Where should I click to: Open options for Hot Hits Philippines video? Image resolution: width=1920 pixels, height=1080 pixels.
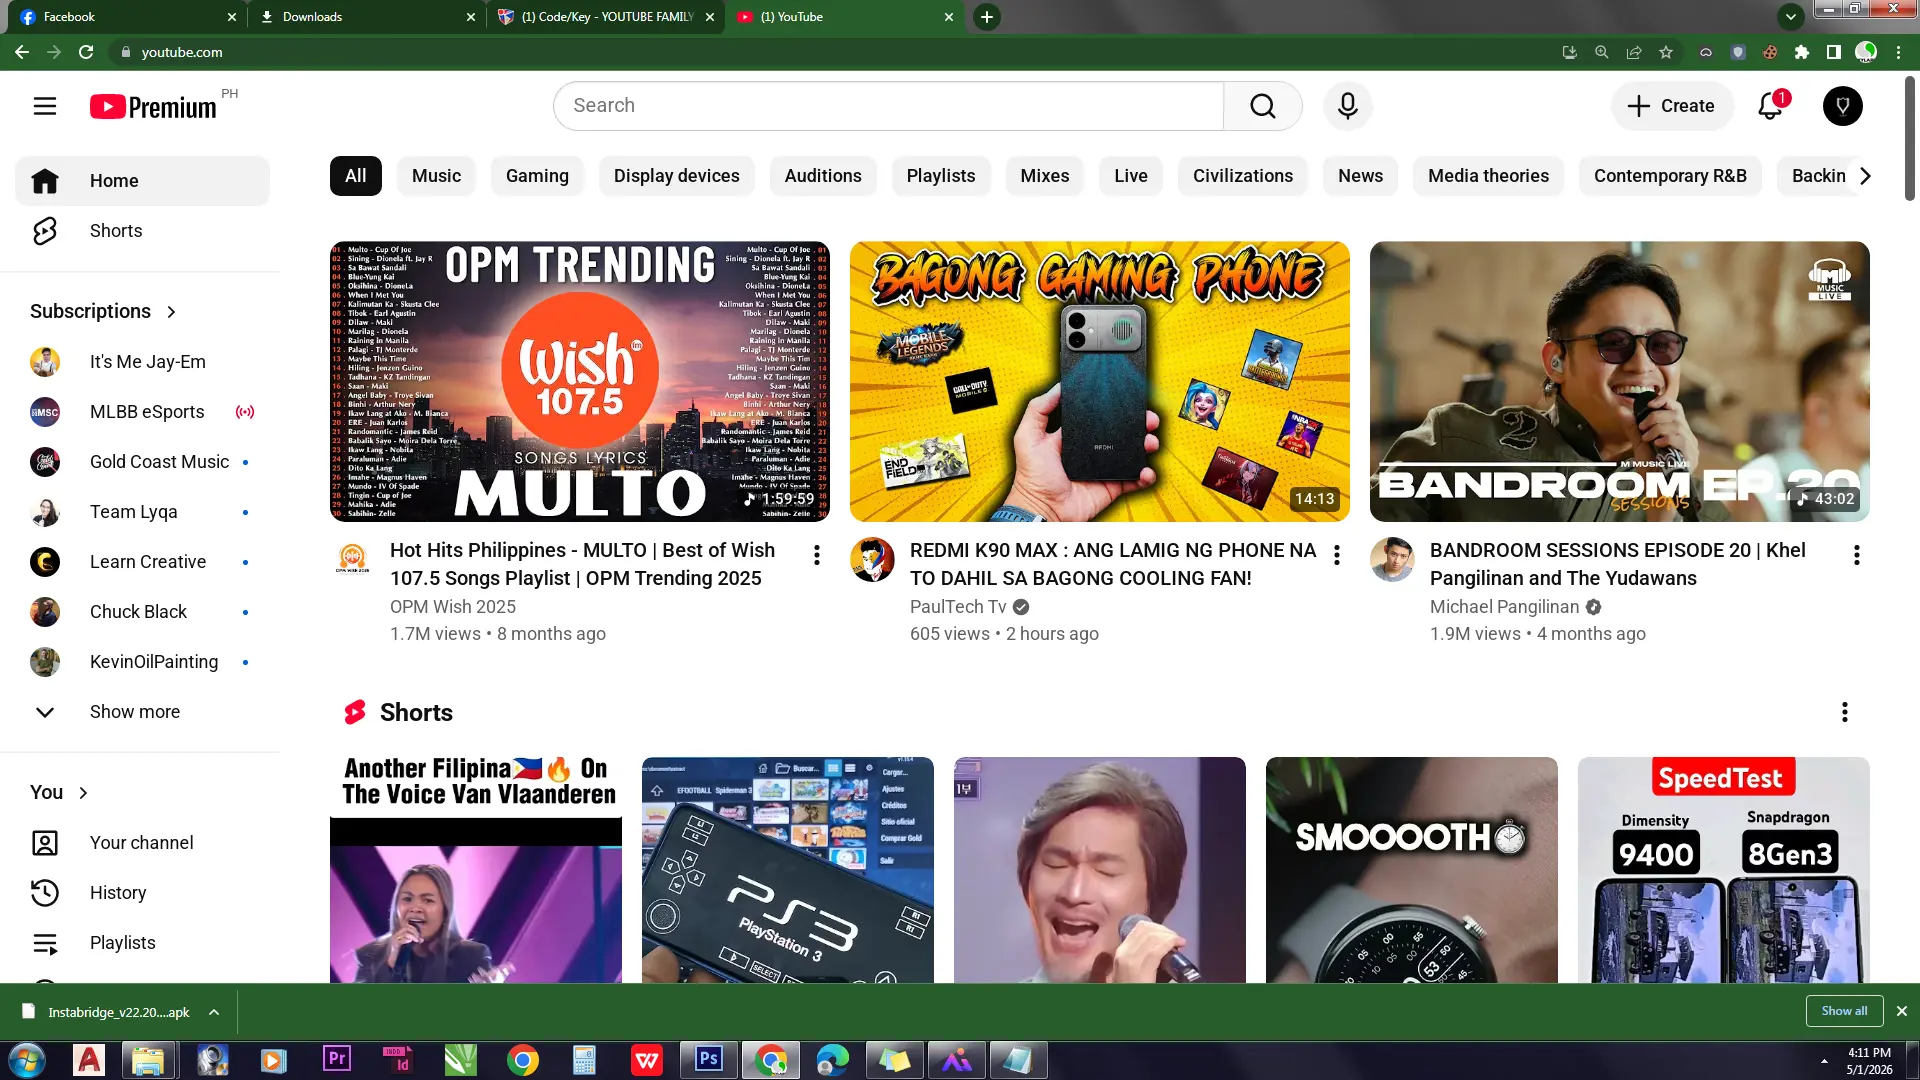click(817, 555)
